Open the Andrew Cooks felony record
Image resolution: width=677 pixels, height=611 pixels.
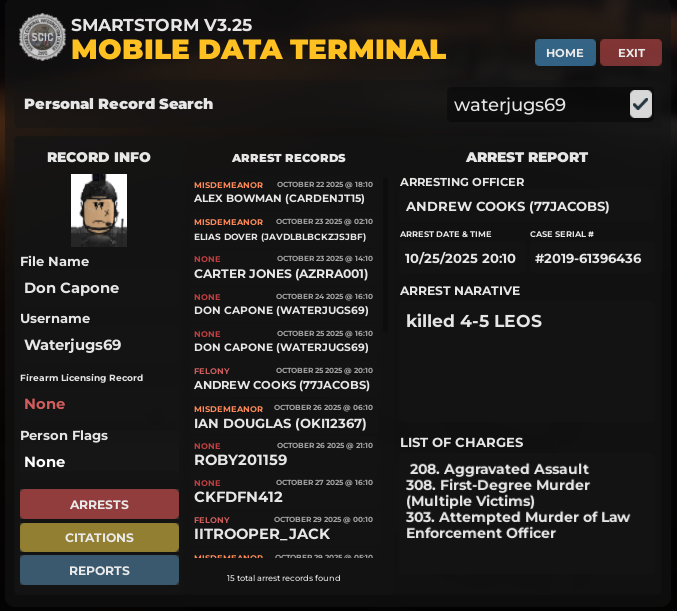(283, 378)
